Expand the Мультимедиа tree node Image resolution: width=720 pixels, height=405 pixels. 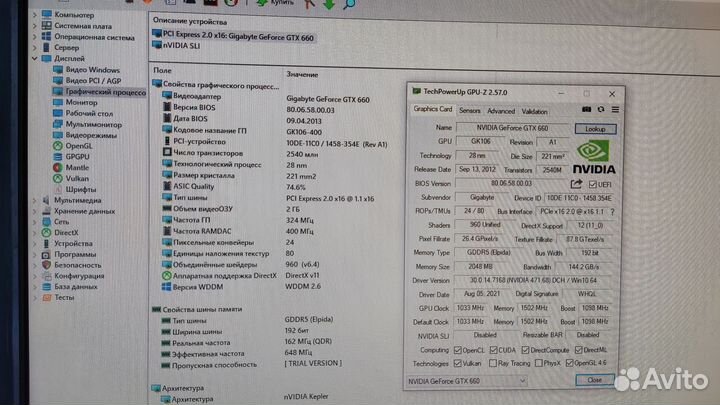35,200
